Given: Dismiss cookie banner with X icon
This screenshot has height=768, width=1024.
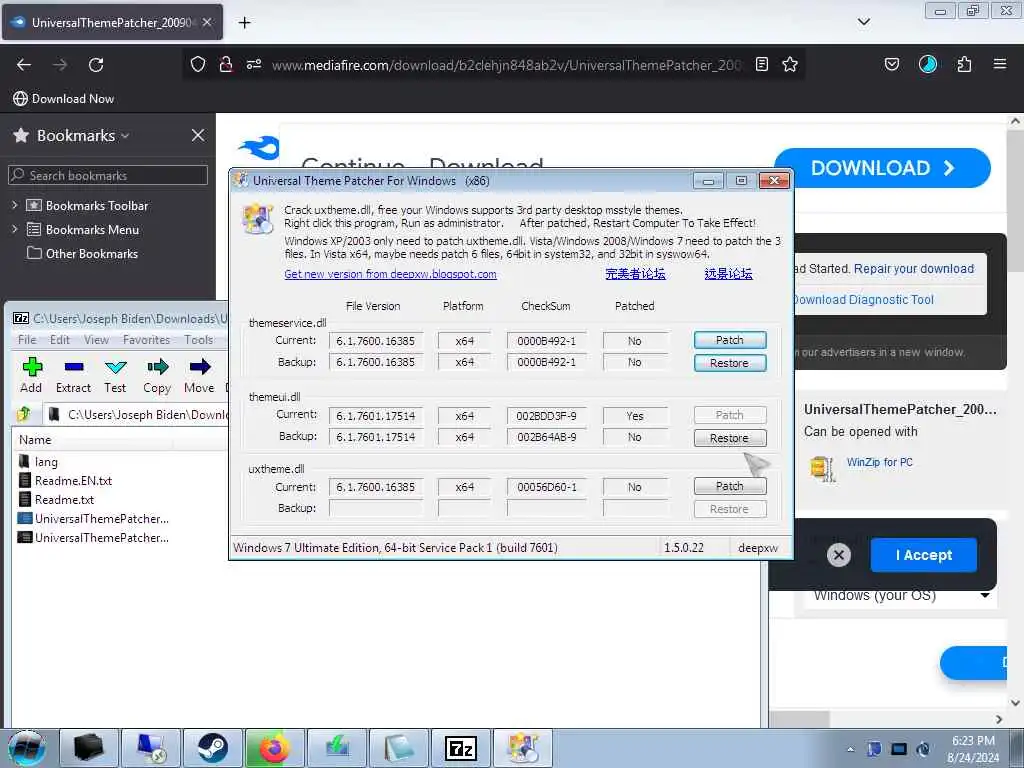Looking at the screenshot, I should pos(839,555).
